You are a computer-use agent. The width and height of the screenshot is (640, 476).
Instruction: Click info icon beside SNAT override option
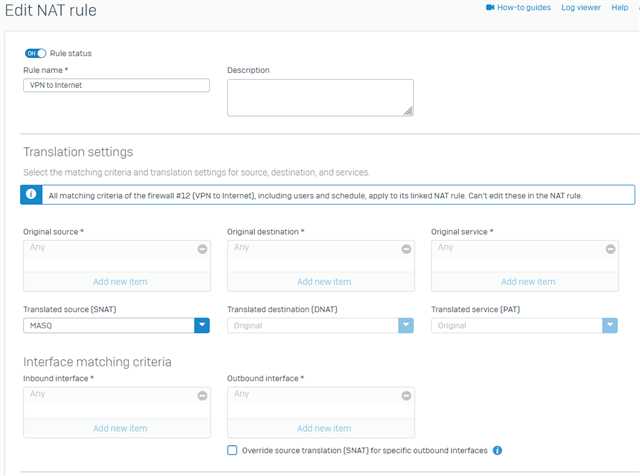click(497, 450)
